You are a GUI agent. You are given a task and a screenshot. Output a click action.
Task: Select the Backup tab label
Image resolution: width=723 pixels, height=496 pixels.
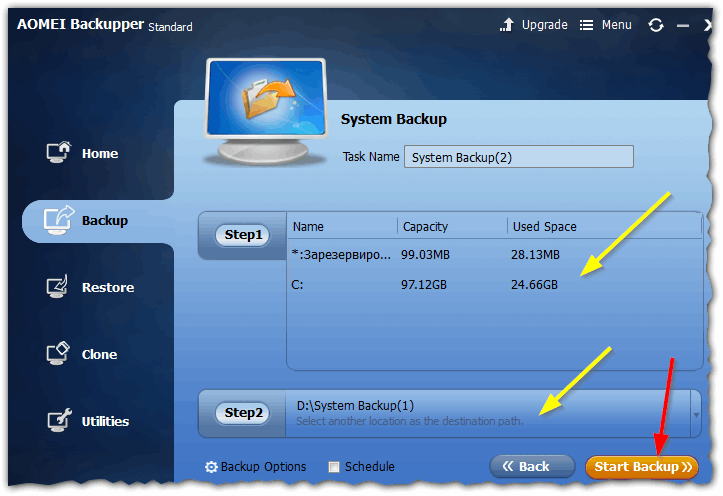tap(105, 220)
